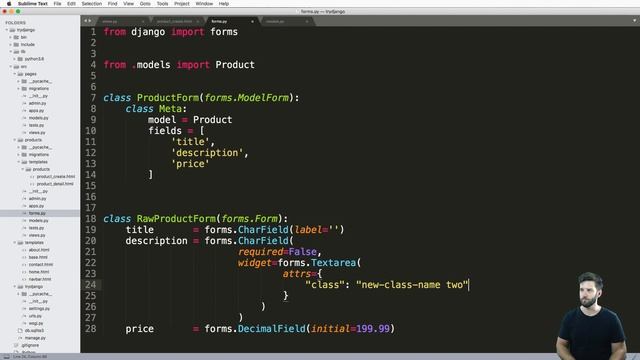Collapse the pages folder
Screen dimensions: 640x360
coord(15,74)
